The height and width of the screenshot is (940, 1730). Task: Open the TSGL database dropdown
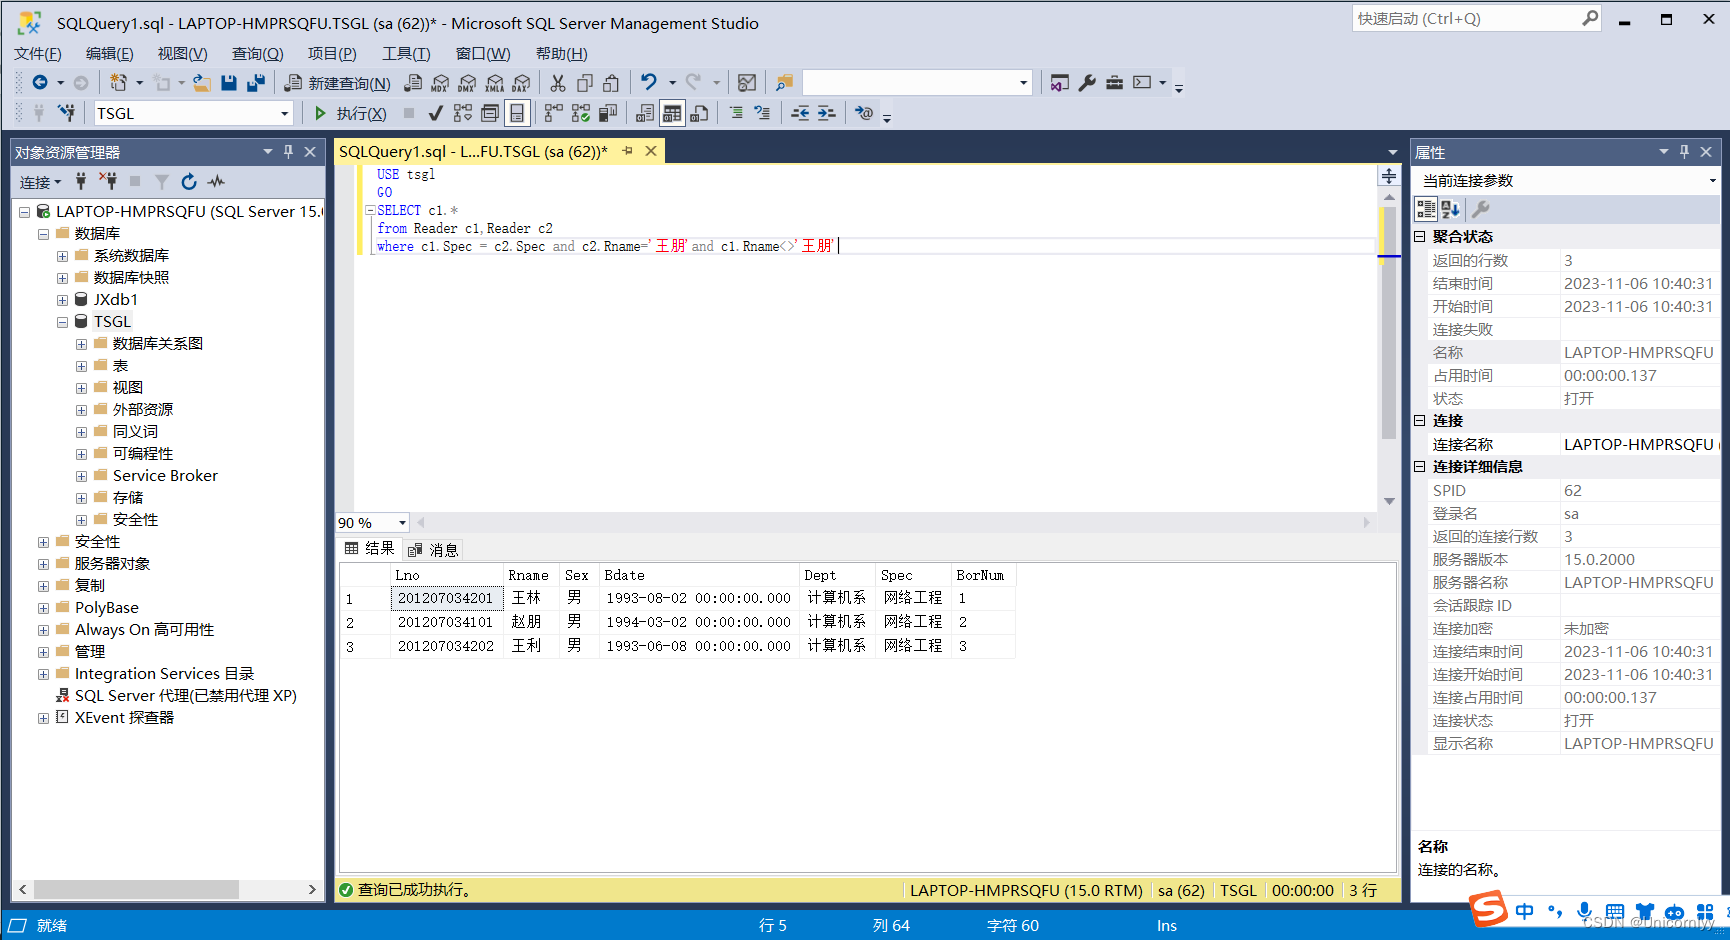click(284, 114)
